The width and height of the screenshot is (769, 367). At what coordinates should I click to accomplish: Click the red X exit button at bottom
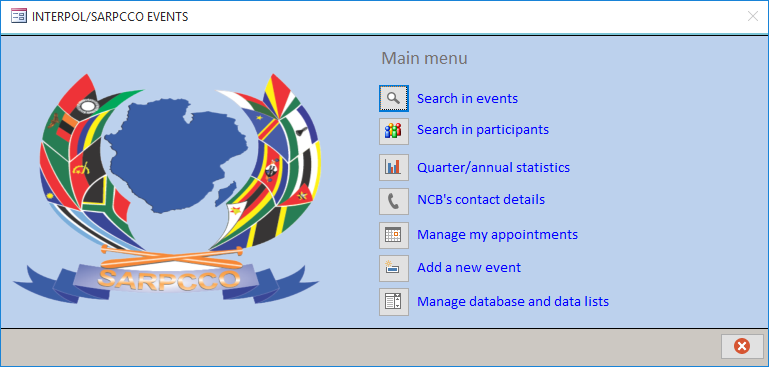(742, 346)
